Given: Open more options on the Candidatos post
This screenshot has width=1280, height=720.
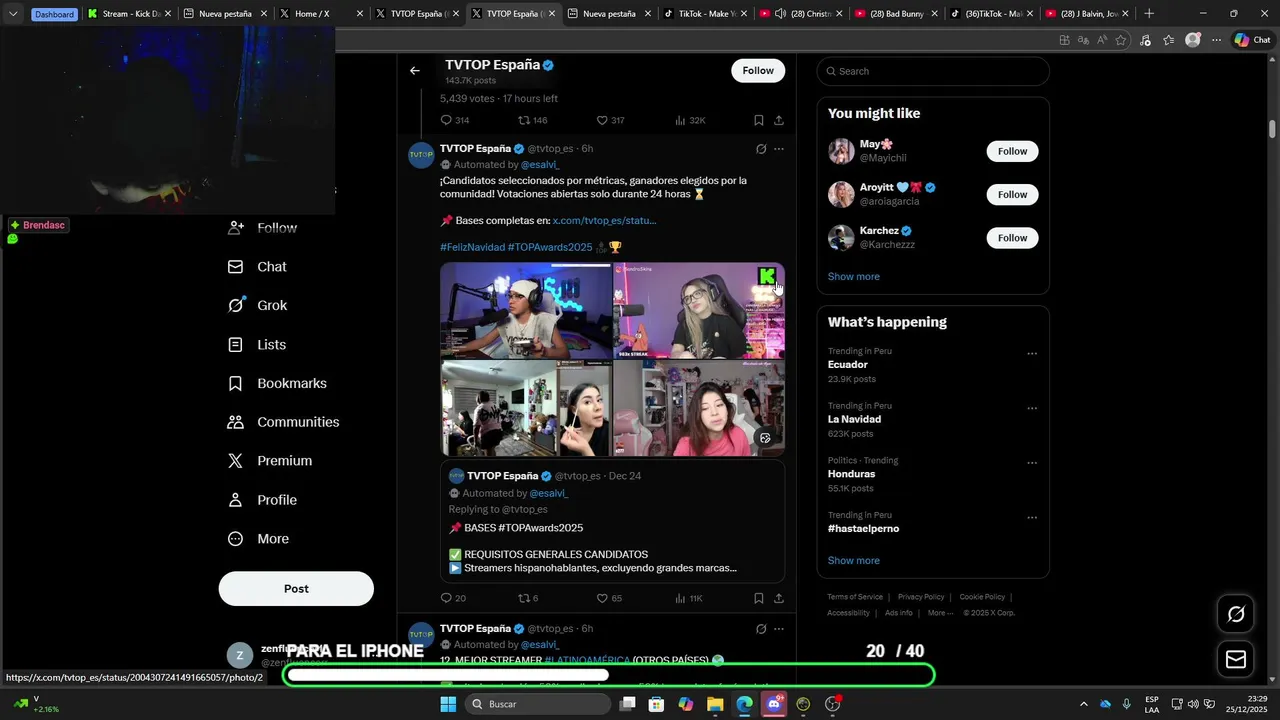Looking at the screenshot, I should pos(779,149).
